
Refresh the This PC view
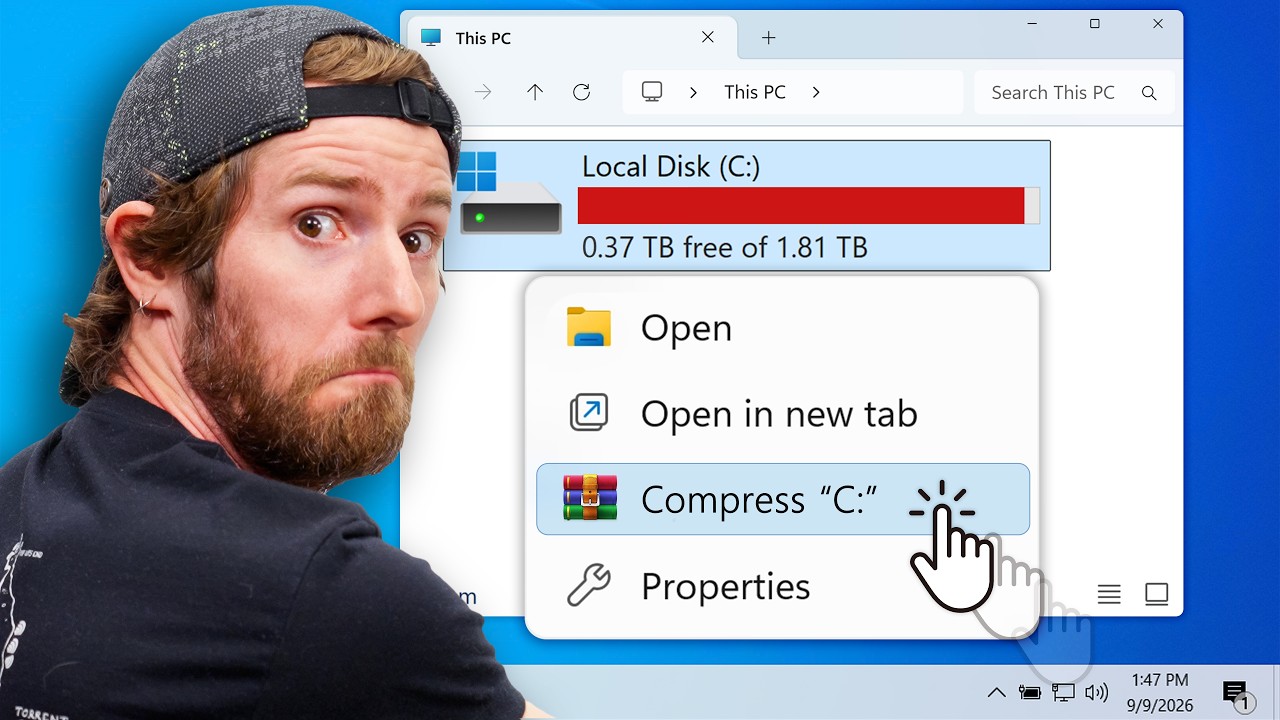pyautogui.click(x=581, y=92)
